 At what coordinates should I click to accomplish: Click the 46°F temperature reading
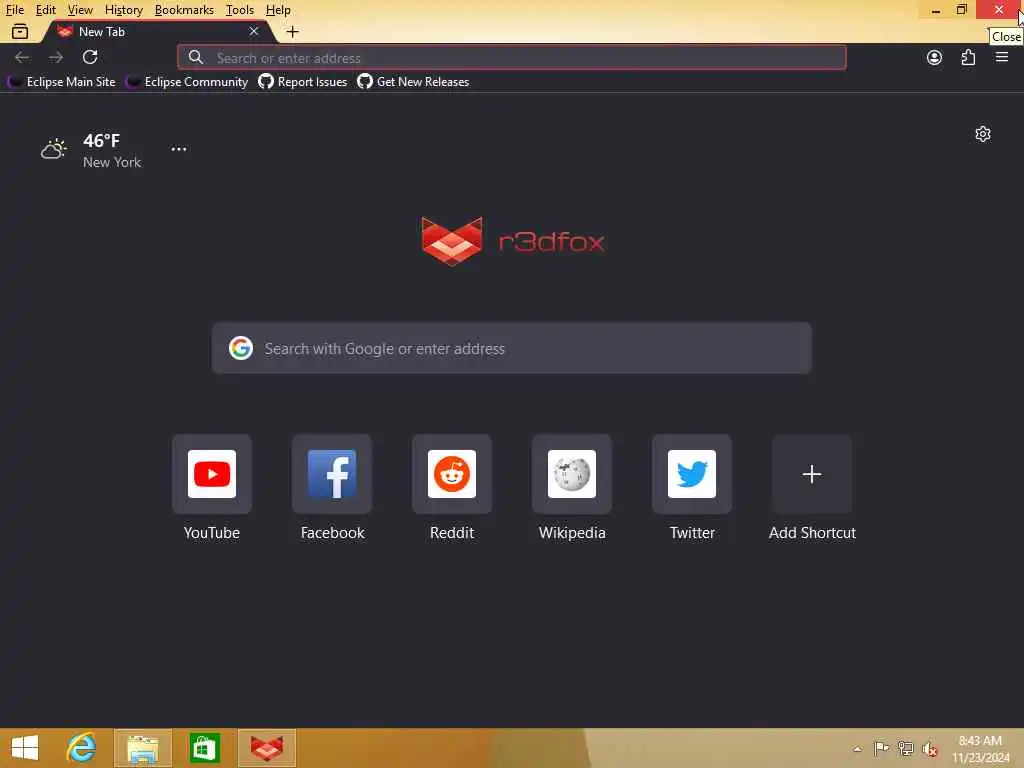click(x=101, y=140)
